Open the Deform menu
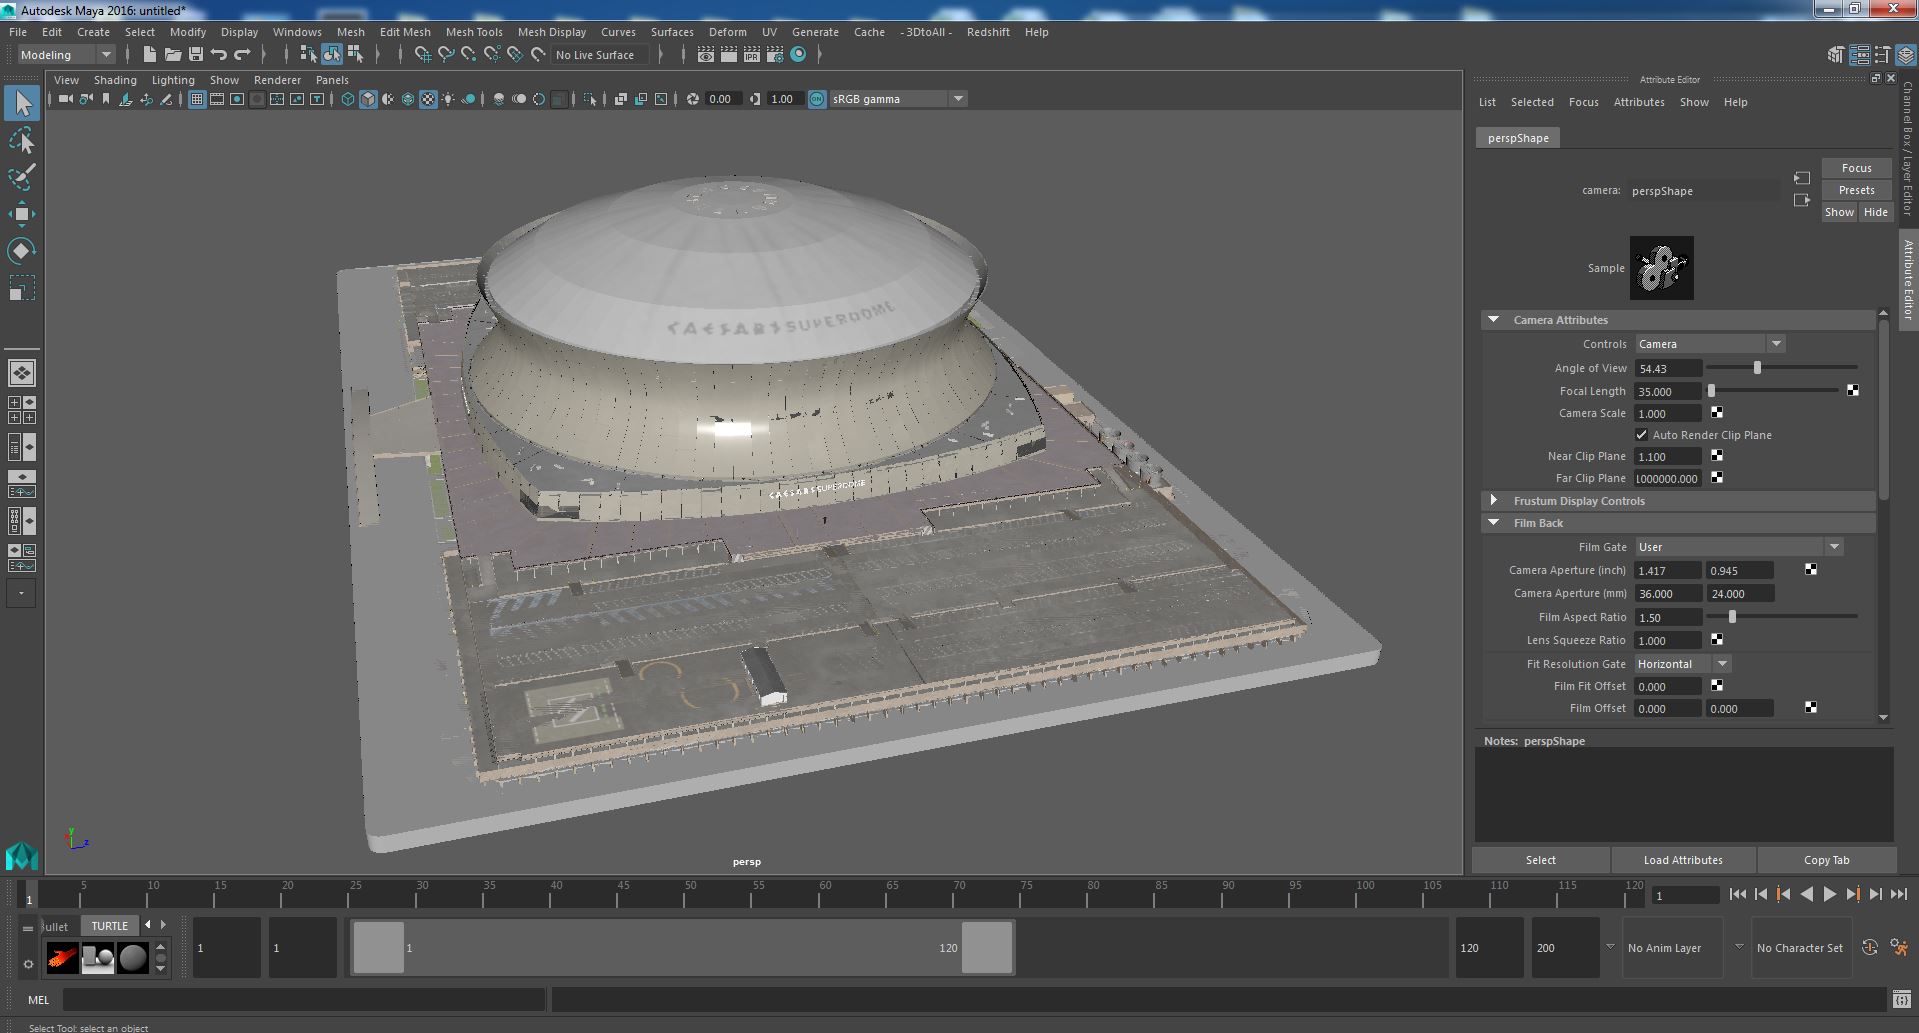The height and width of the screenshot is (1033, 1919). point(727,32)
